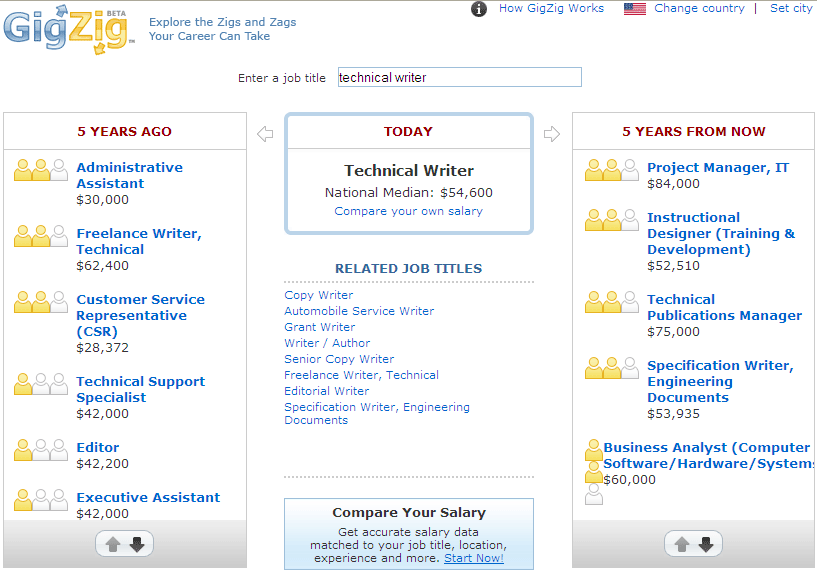The height and width of the screenshot is (580, 817).
Task: Click up arrow under 5 Years From Now list
Action: [682, 545]
